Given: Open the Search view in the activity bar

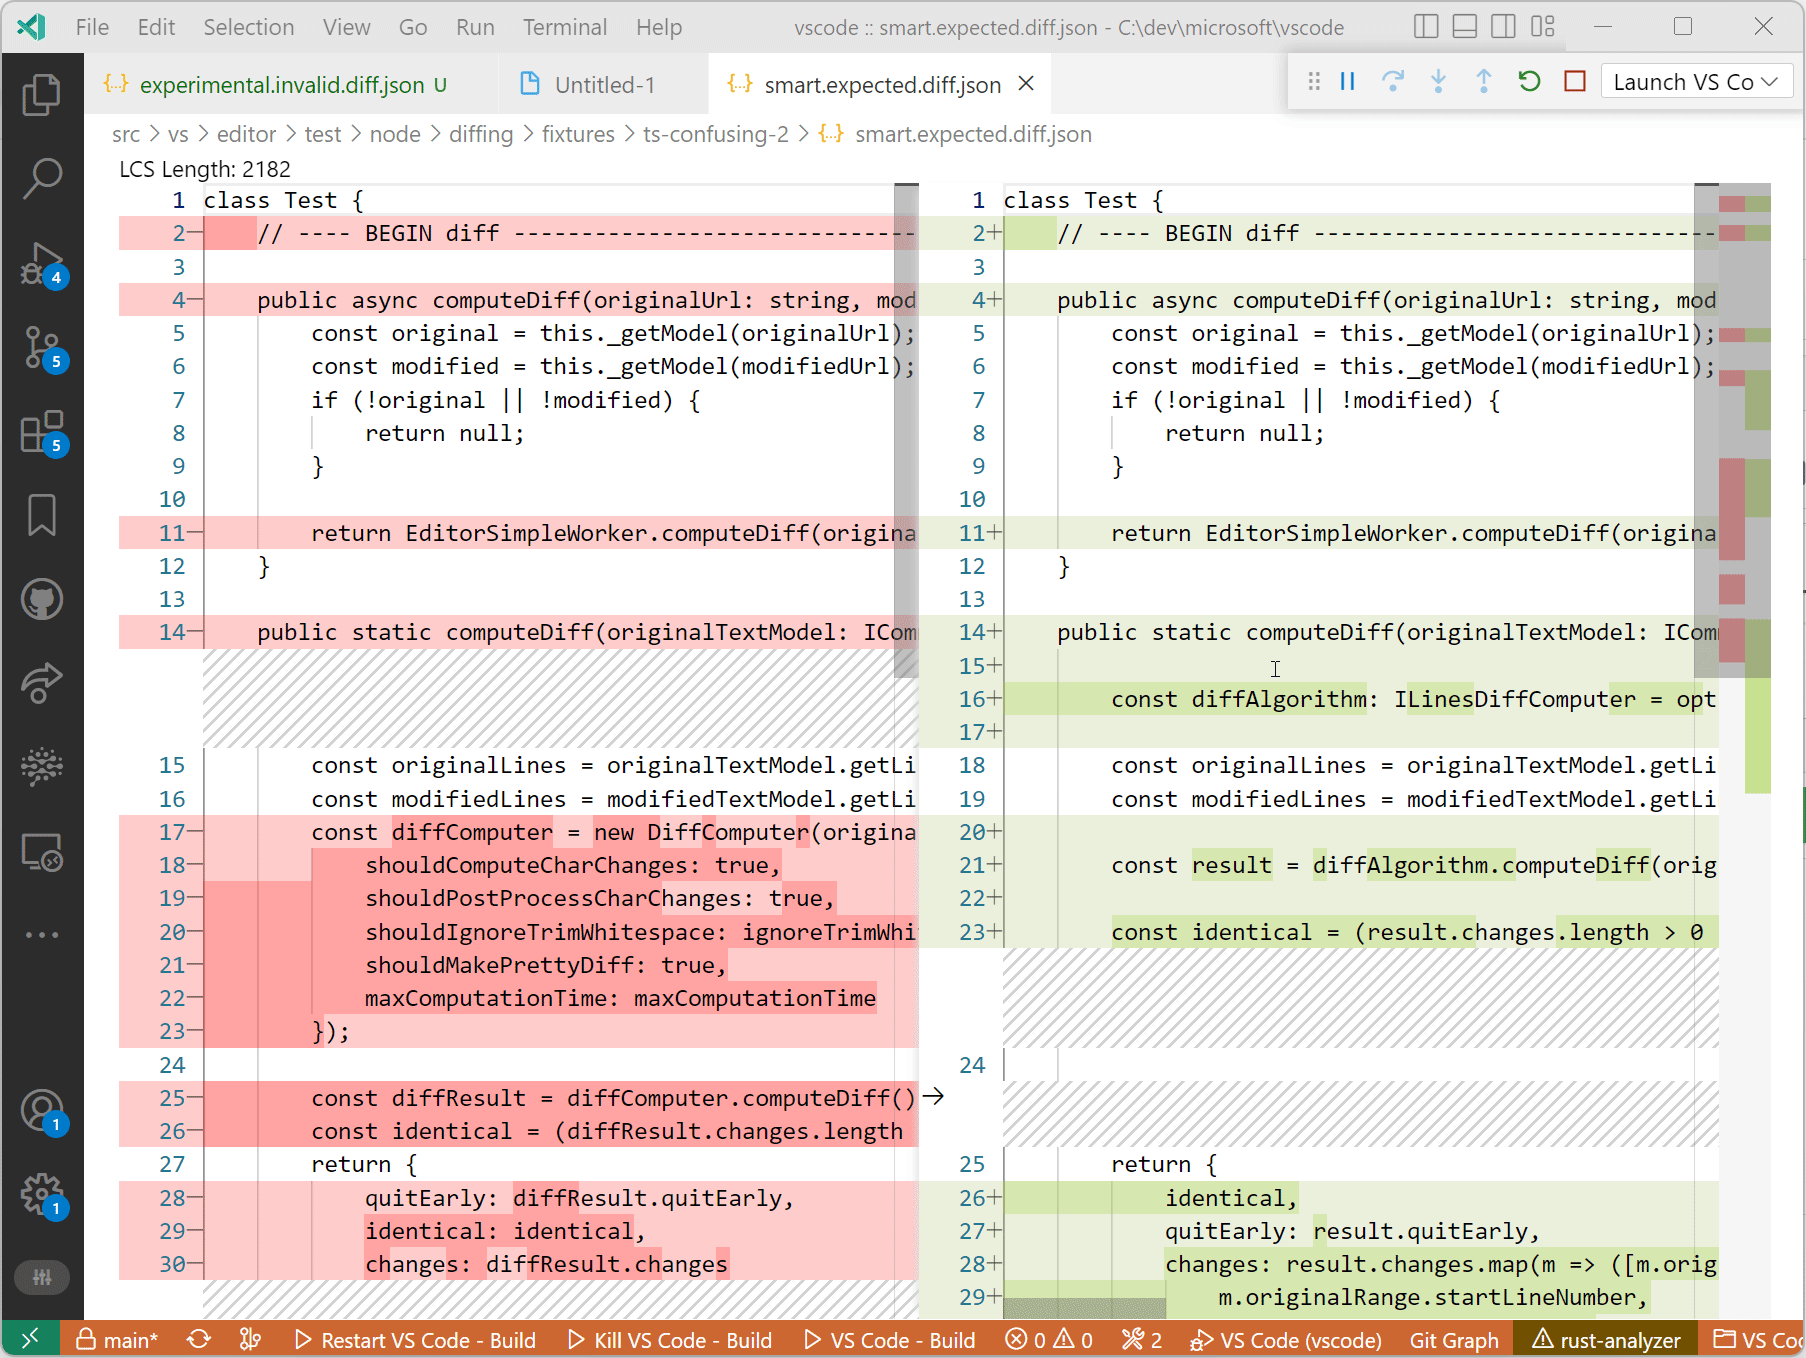Looking at the screenshot, I should tap(42, 179).
